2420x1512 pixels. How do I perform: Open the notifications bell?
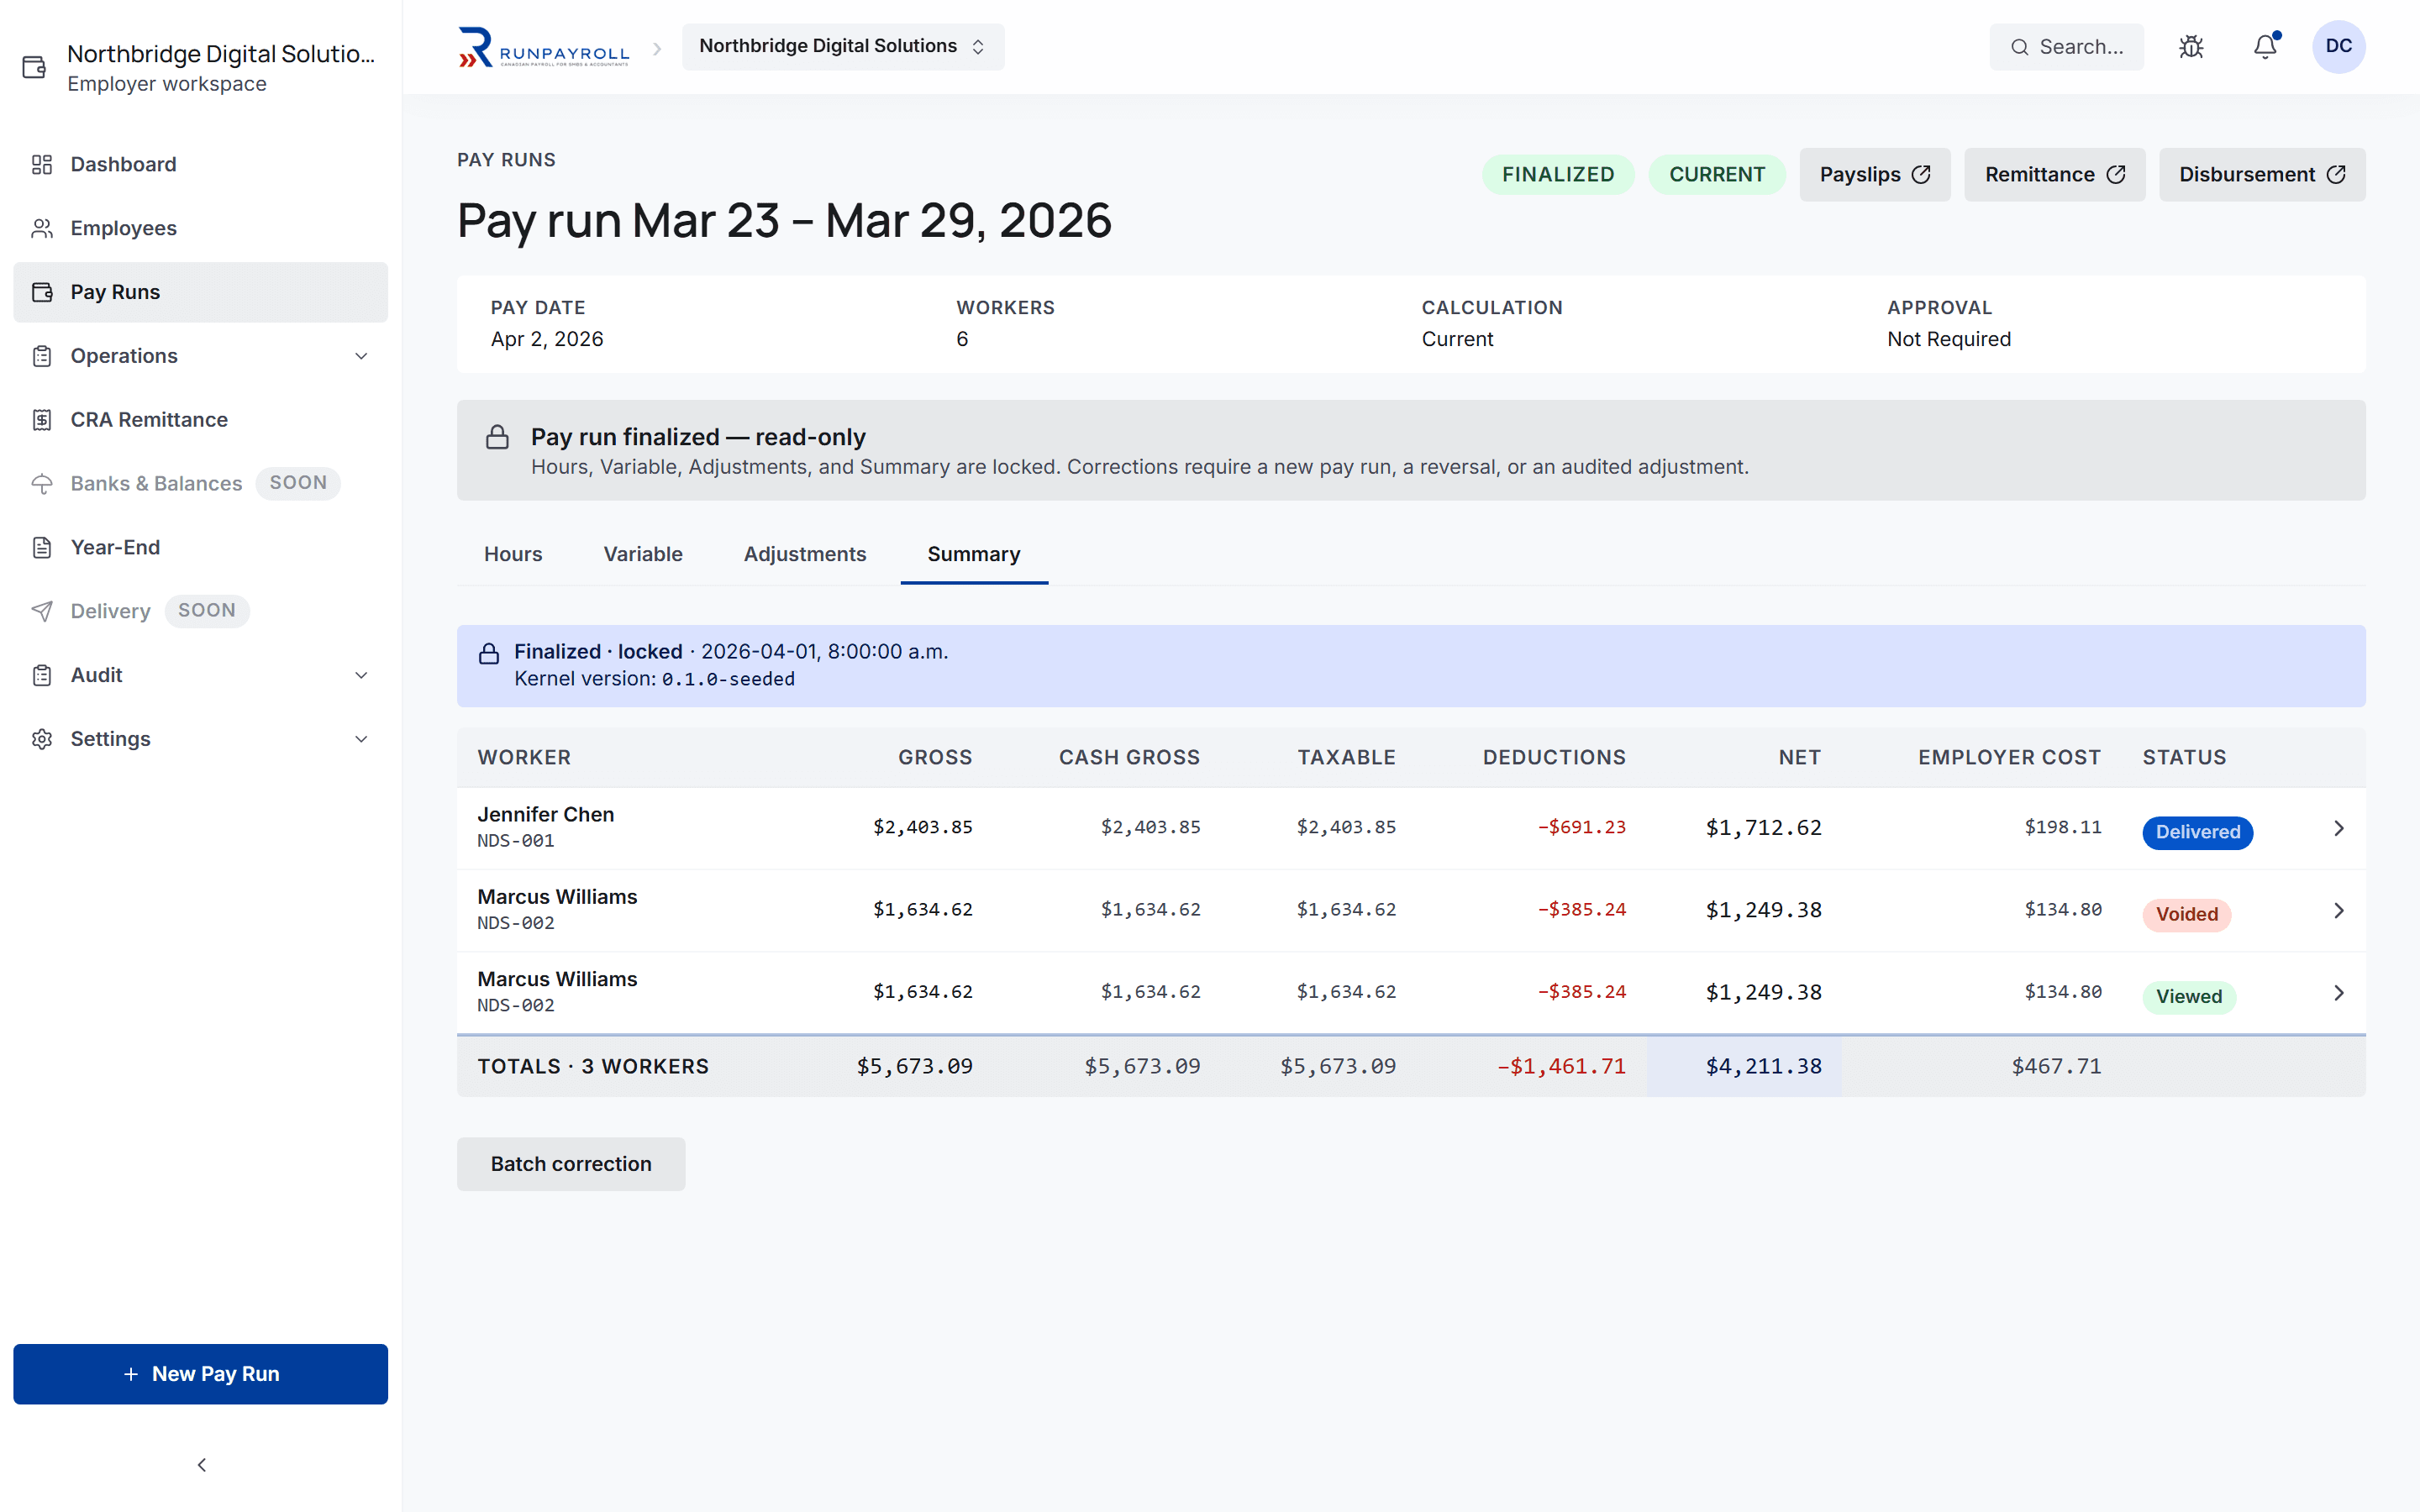[2265, 47]
